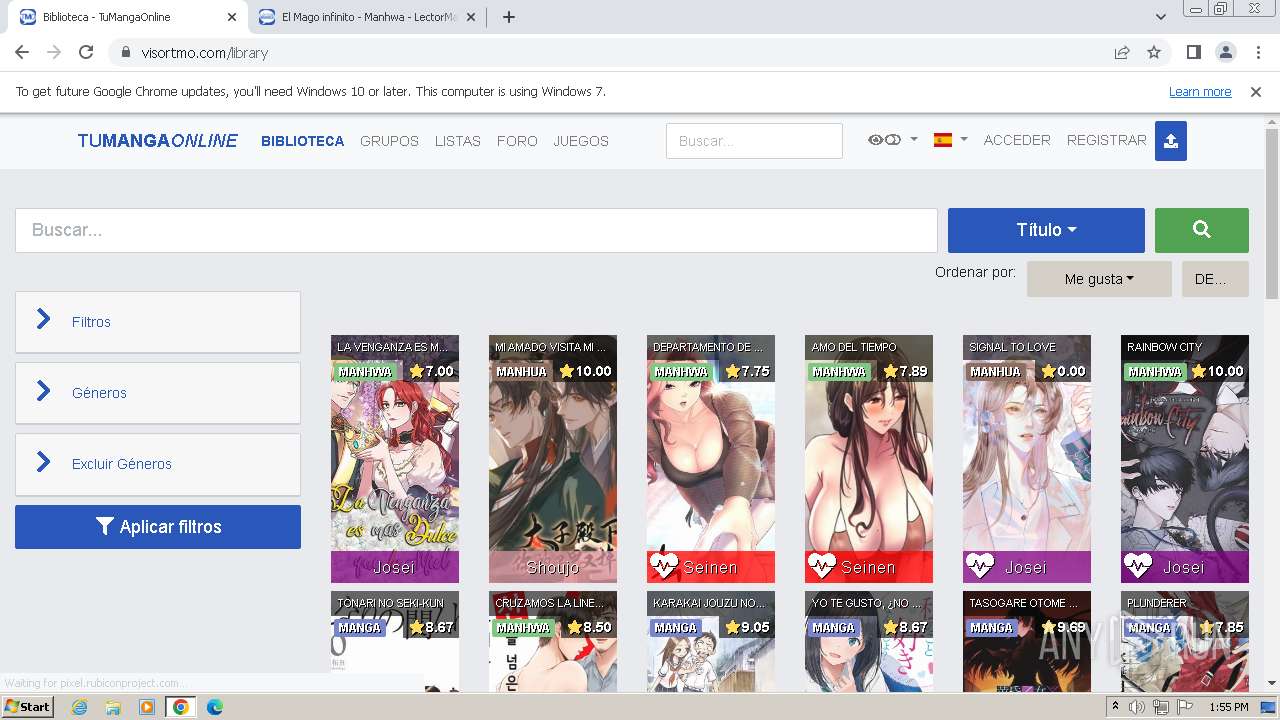
Task: Open the Chrome three-dot menu
Action: (x=1256, y=53)
